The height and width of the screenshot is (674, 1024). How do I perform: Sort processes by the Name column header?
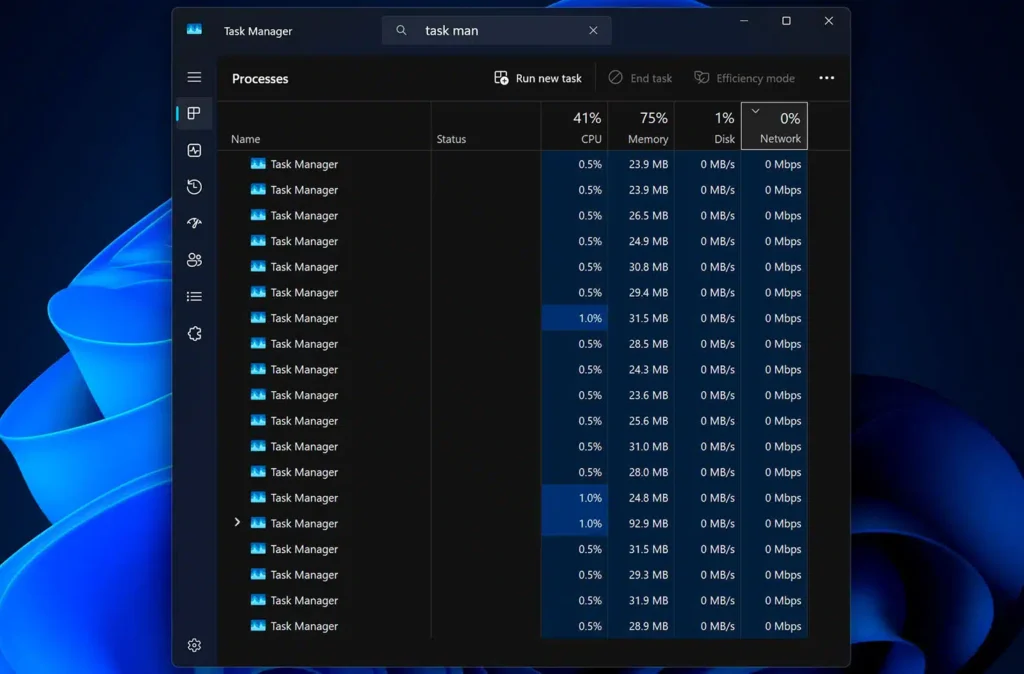coord(246,139)
